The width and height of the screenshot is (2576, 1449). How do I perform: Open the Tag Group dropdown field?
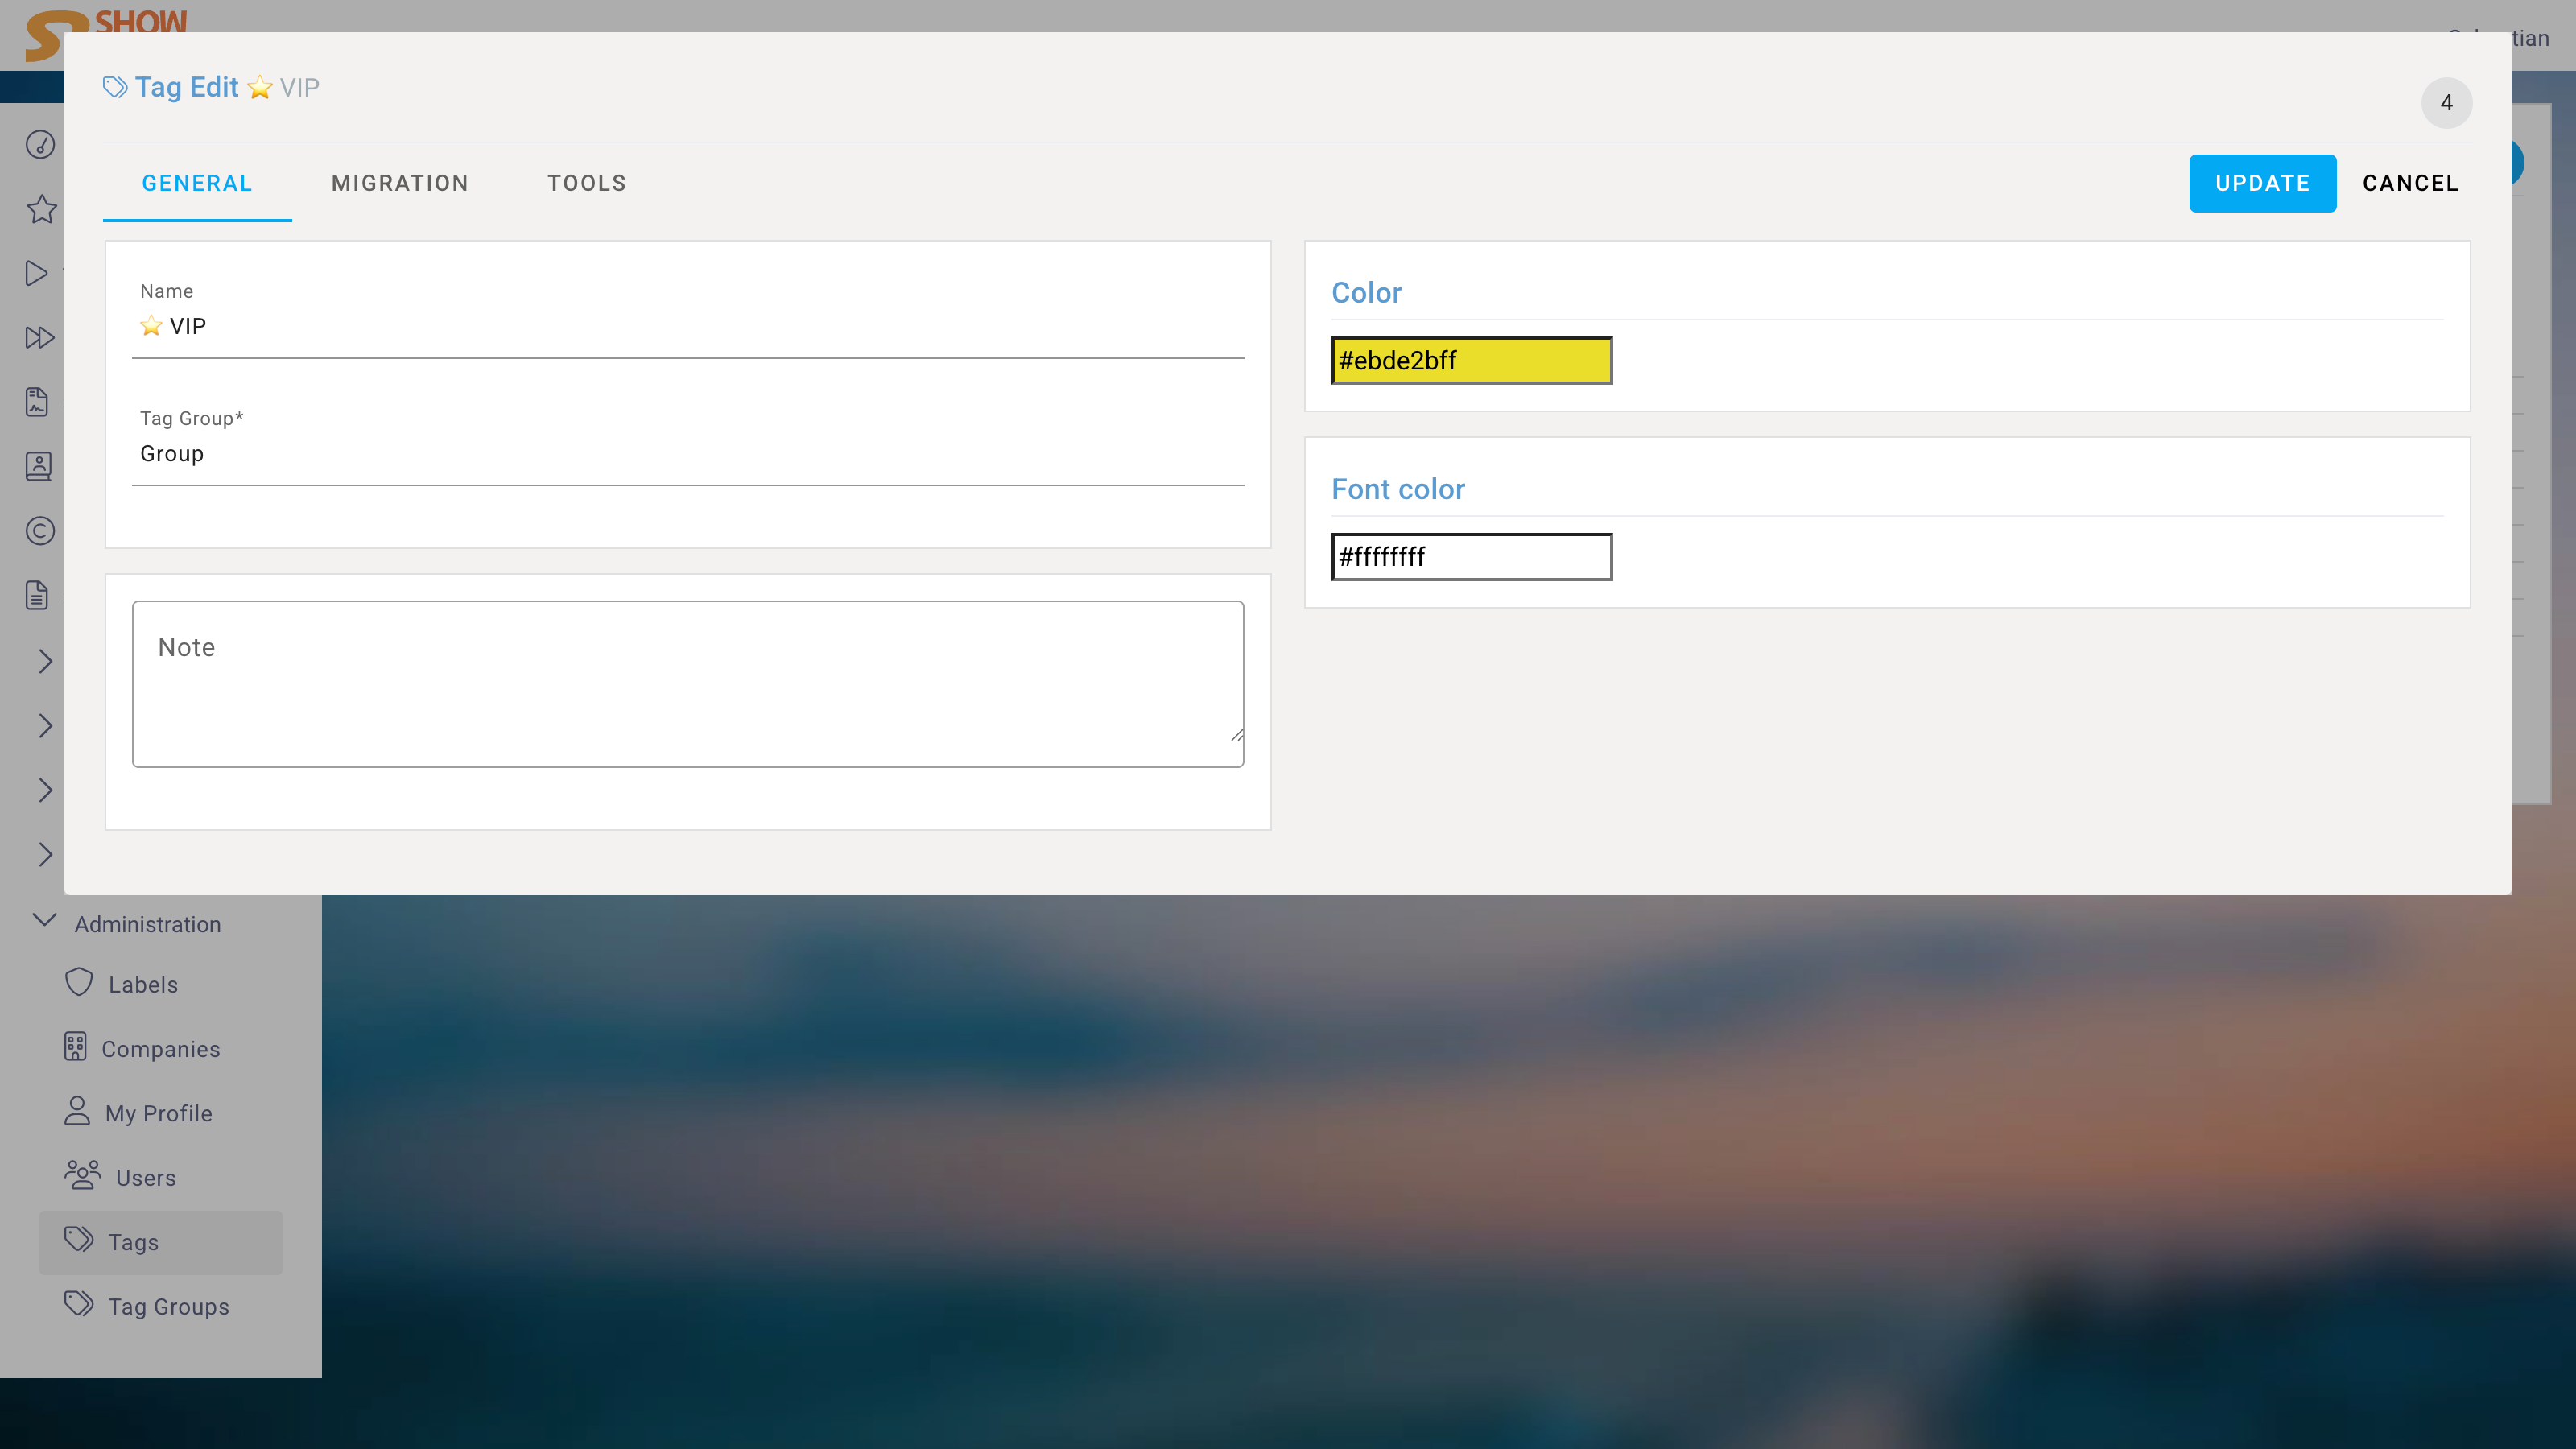pos(687,454)
